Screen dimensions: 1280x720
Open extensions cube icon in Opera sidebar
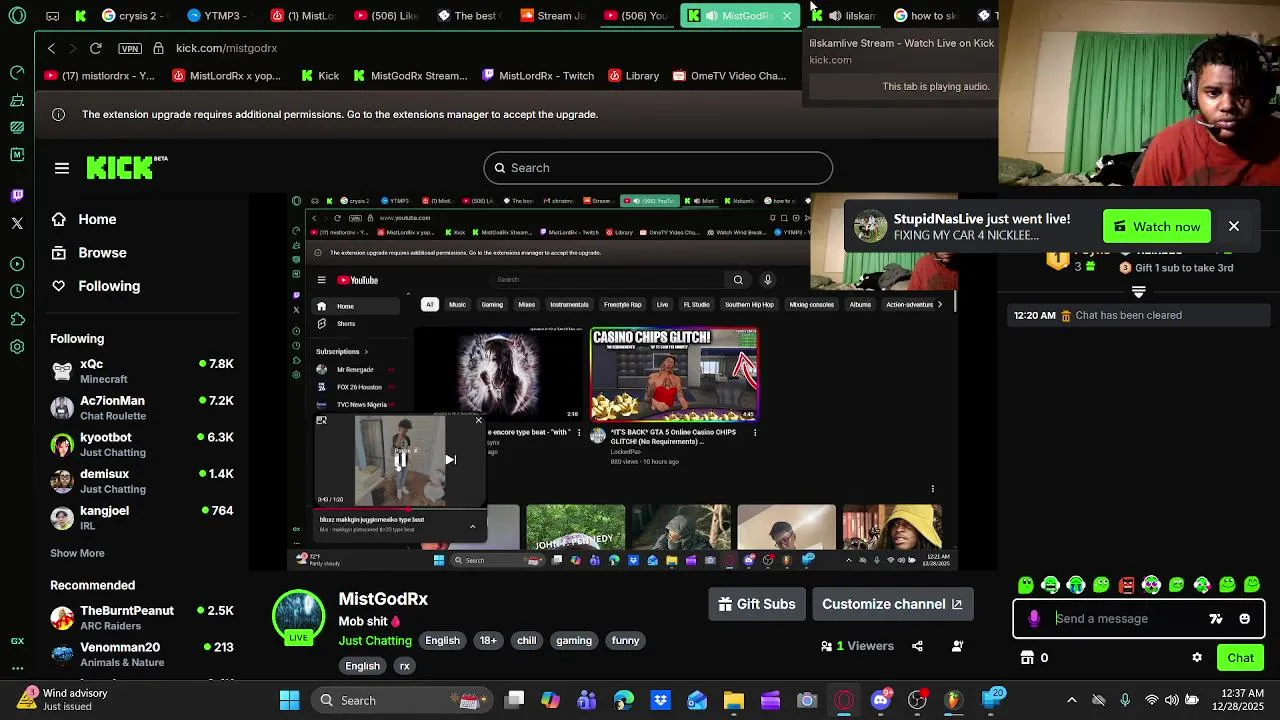[x=17, y=319]
